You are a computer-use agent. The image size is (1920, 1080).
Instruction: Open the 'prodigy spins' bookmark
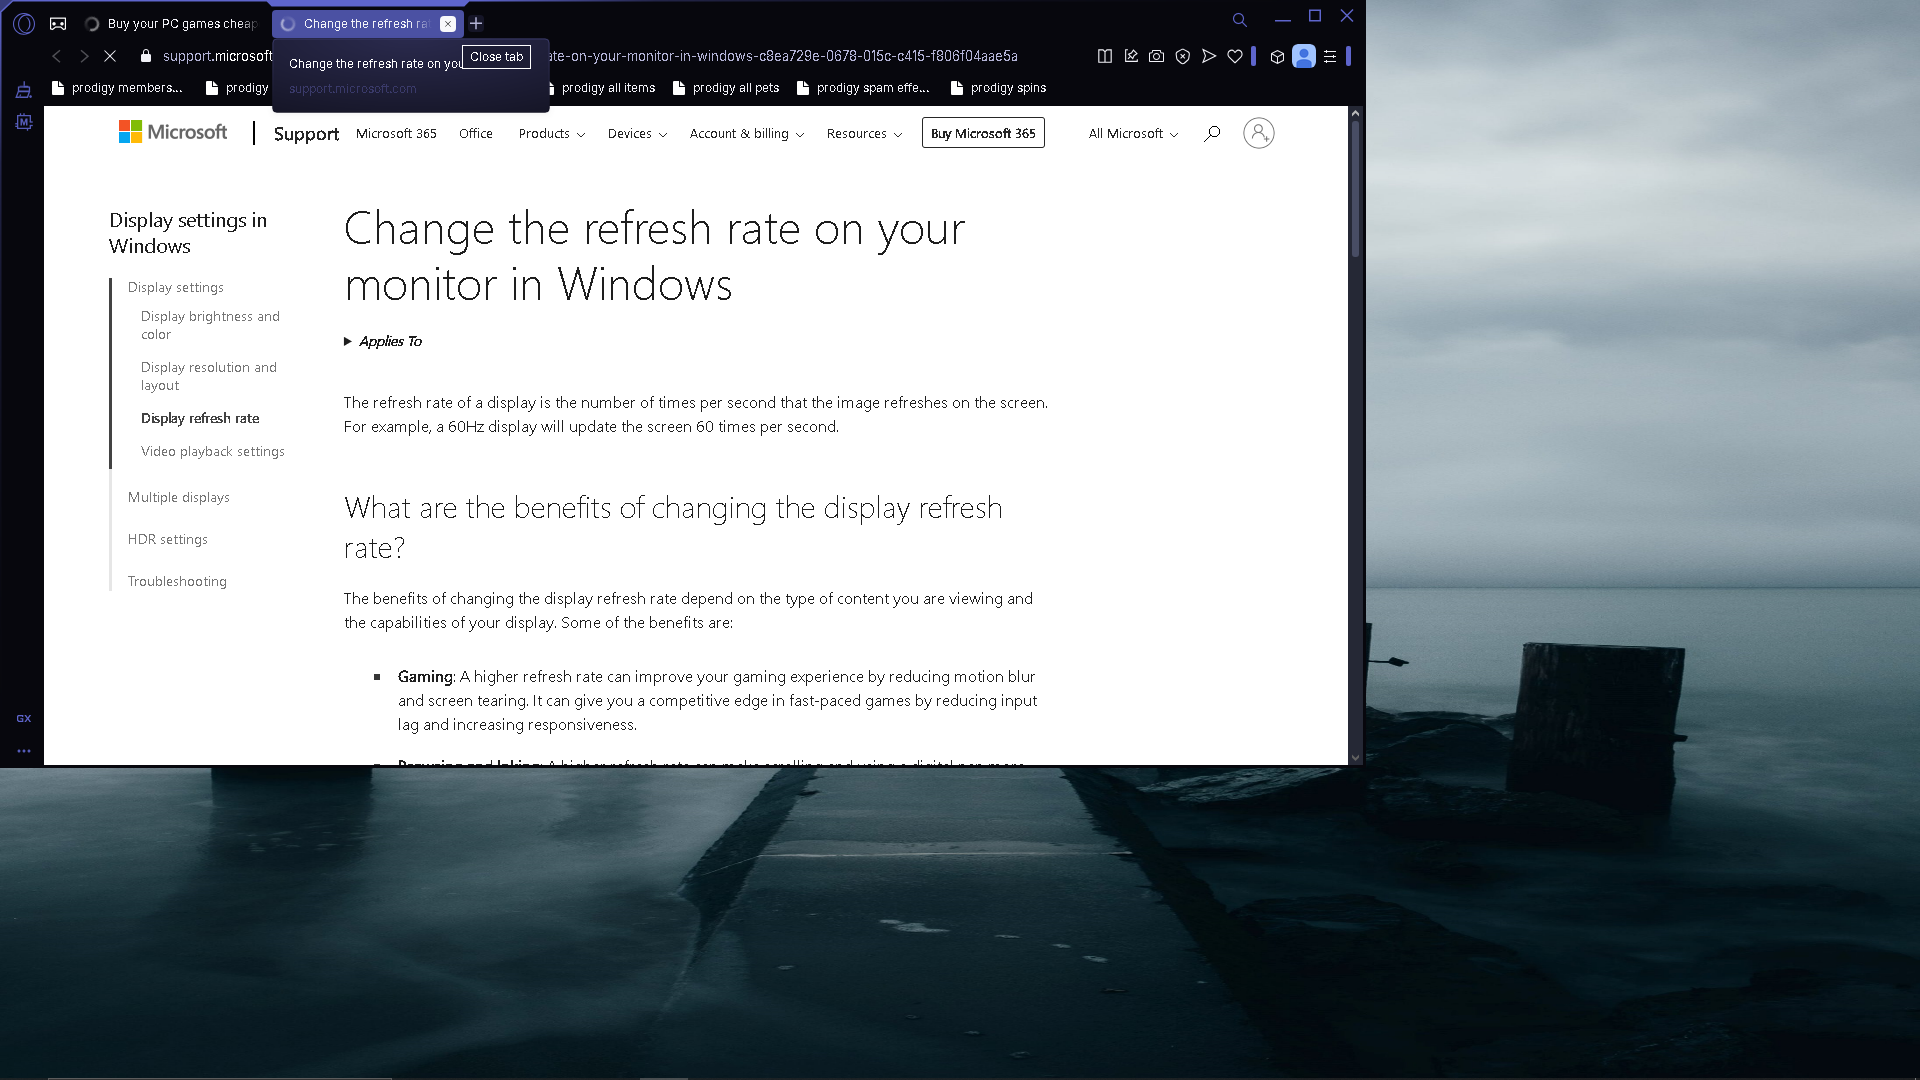coord(998,88)
